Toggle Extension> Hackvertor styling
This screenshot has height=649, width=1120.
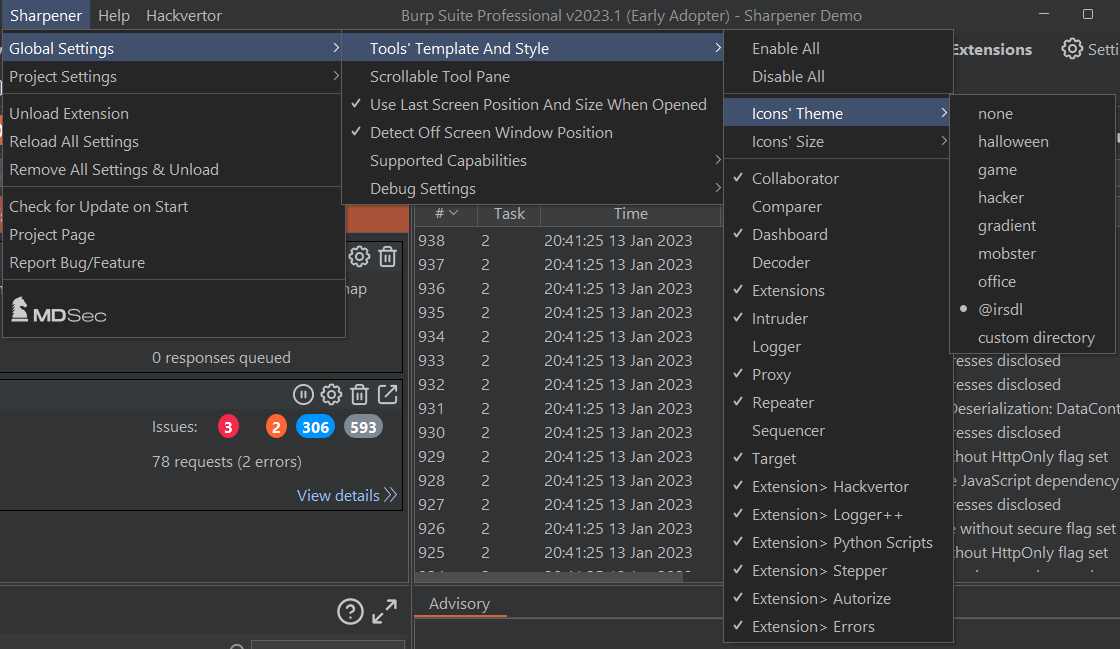click(838, 486)
